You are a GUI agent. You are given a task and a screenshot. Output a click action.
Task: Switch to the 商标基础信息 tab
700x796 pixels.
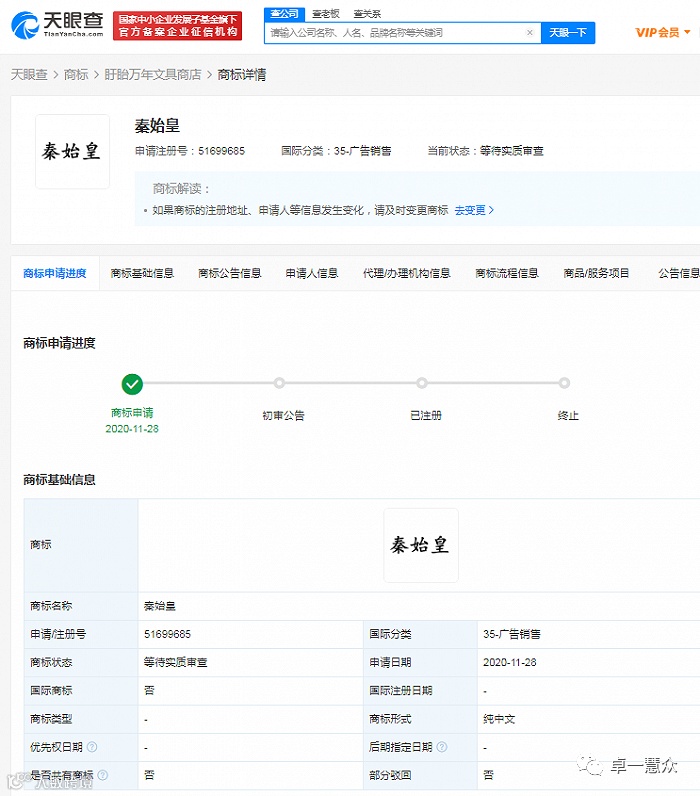point(142,273)
